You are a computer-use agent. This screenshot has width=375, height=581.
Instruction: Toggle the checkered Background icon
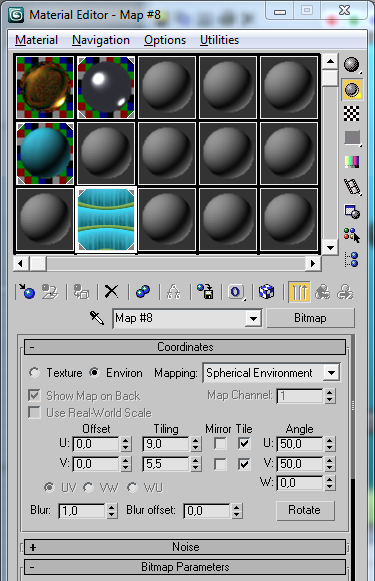click(352, 114)
